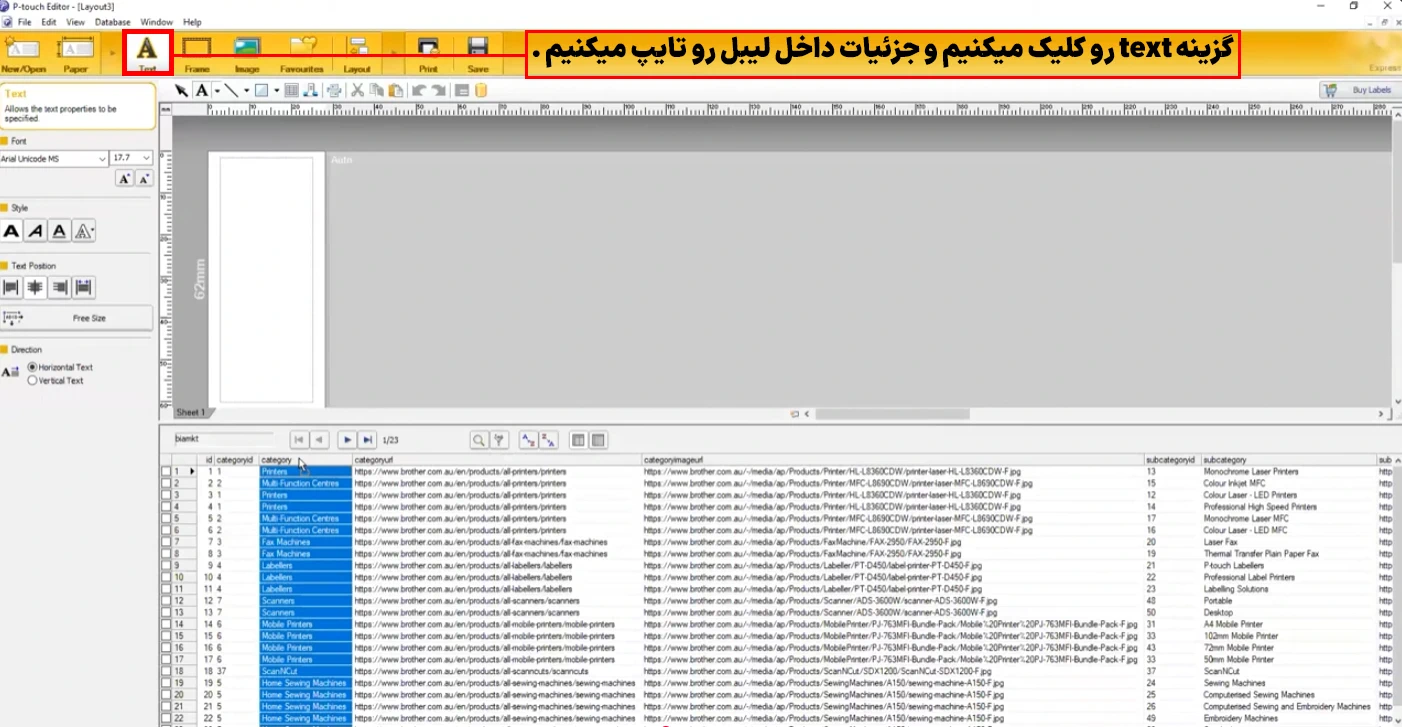Image resolution: width=1402 pixels, height=727 pixels.
Task: Expand the text tool dropdown arrow
Action: (x=216, y=90)
